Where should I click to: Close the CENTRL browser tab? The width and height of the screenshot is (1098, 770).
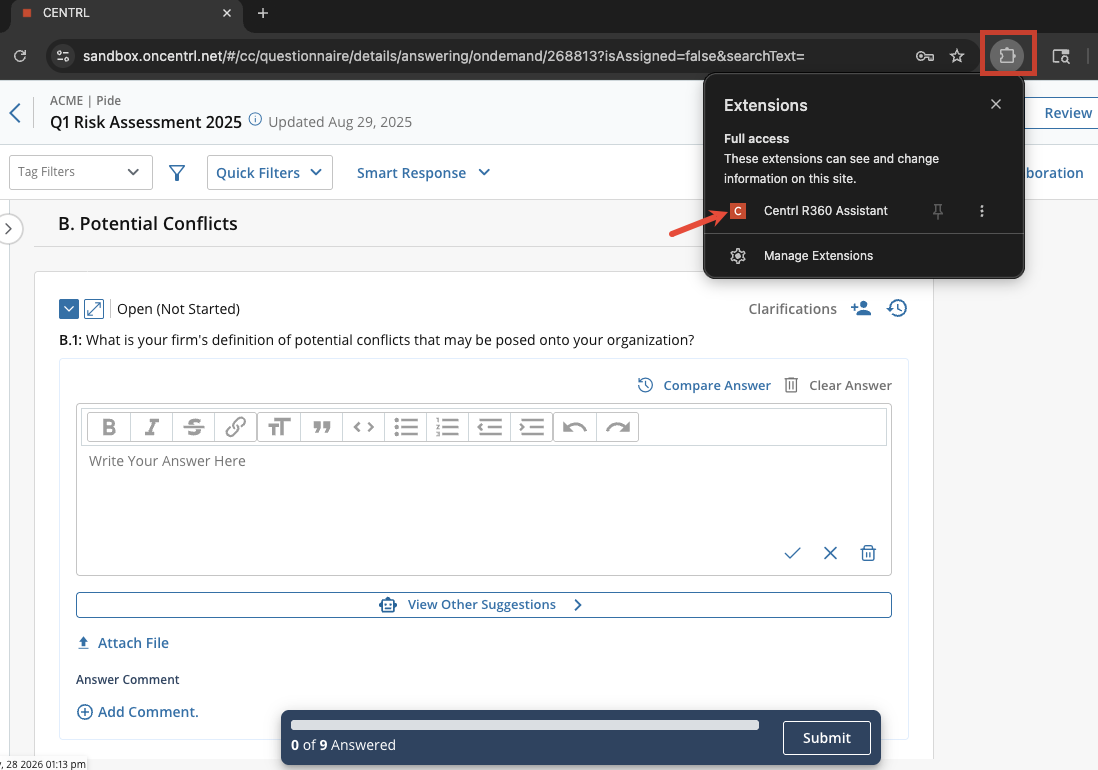click(x=227, y=13)
